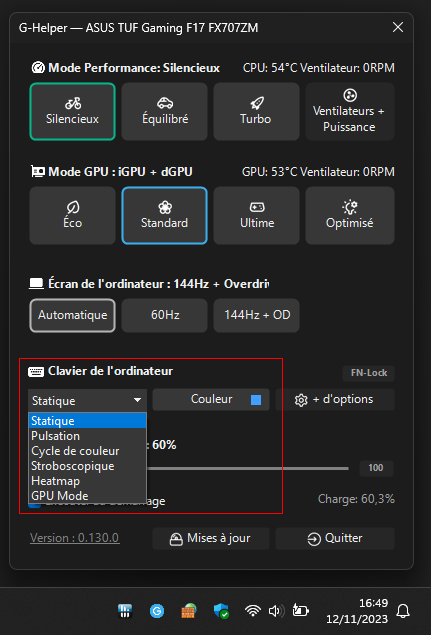This screenshot has height=635, width=431.
Task: Pick Stroboscopique in the list
Action: (x=87, y=466)
